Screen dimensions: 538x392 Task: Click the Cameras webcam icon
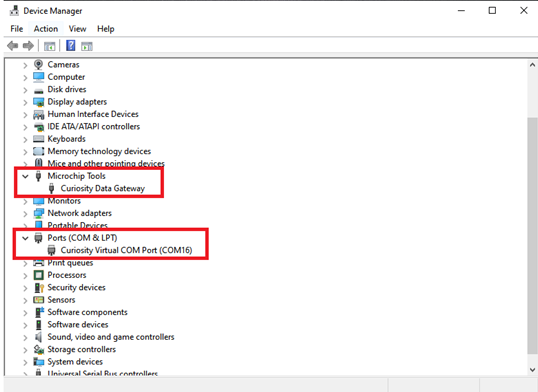[38, 64]
